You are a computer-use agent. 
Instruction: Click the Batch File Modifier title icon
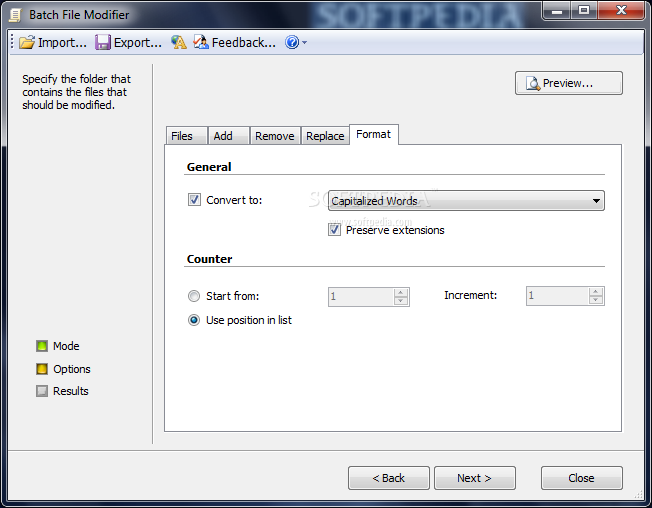15,15
